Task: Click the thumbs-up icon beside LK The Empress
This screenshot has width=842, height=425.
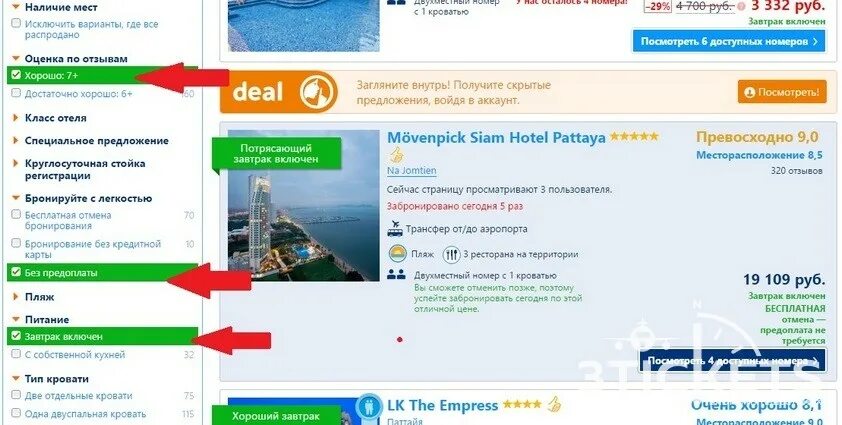Action: tap(554, 404)
